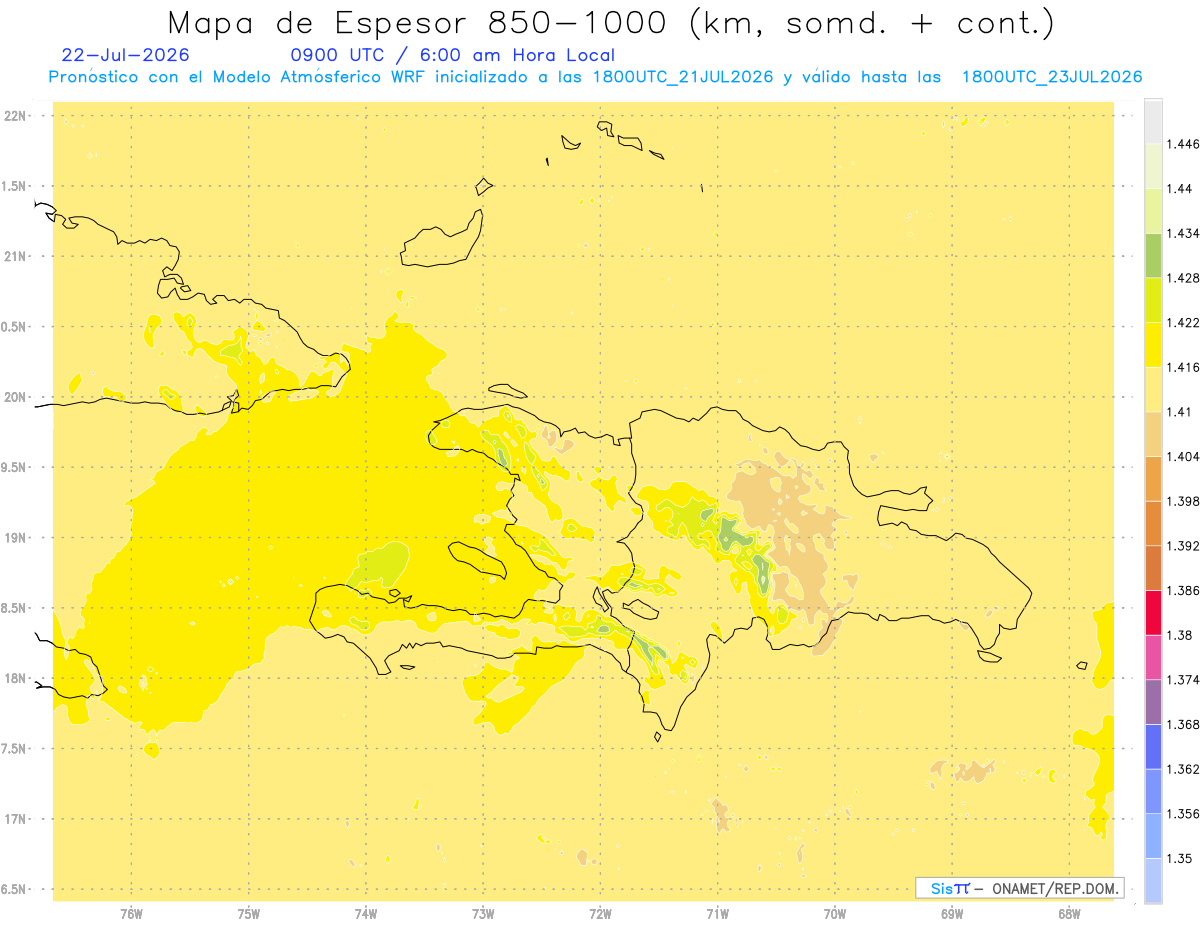Click the longitude label '74W'

pyautogui.click(x=366, y=914)
